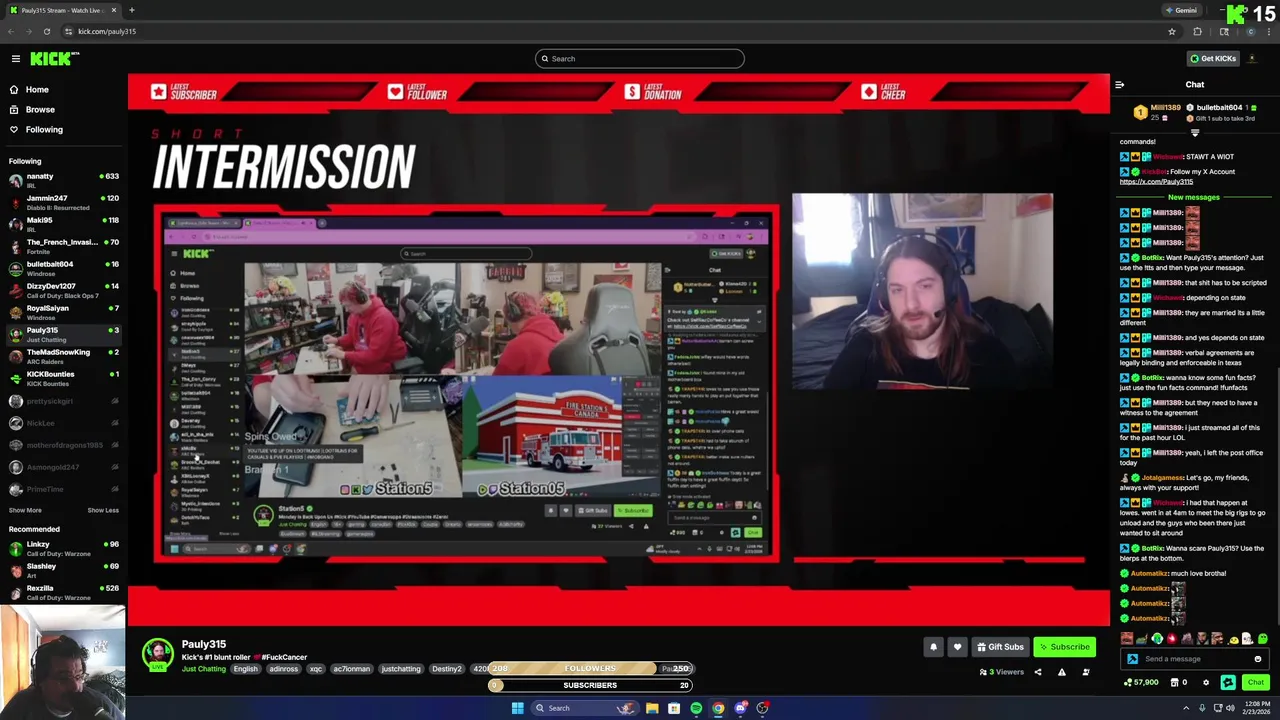
Task: Click the share stream icon
Action: 1037,672
